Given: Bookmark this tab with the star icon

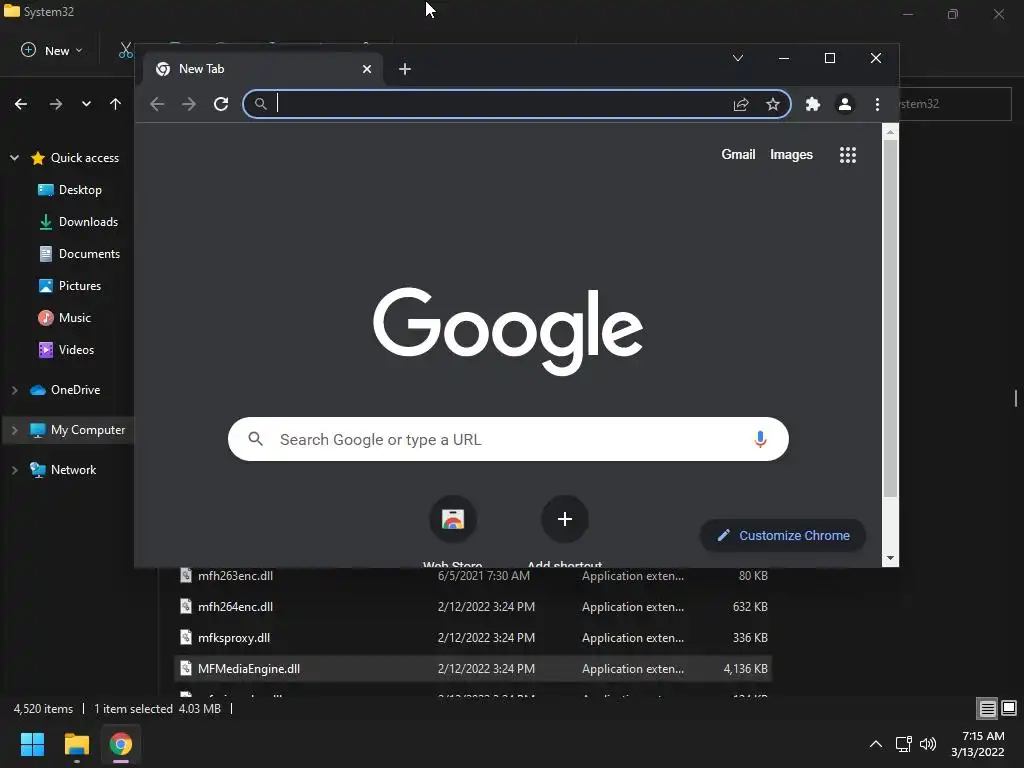Looking at the screenshot, I should click(x=773, y=104).
